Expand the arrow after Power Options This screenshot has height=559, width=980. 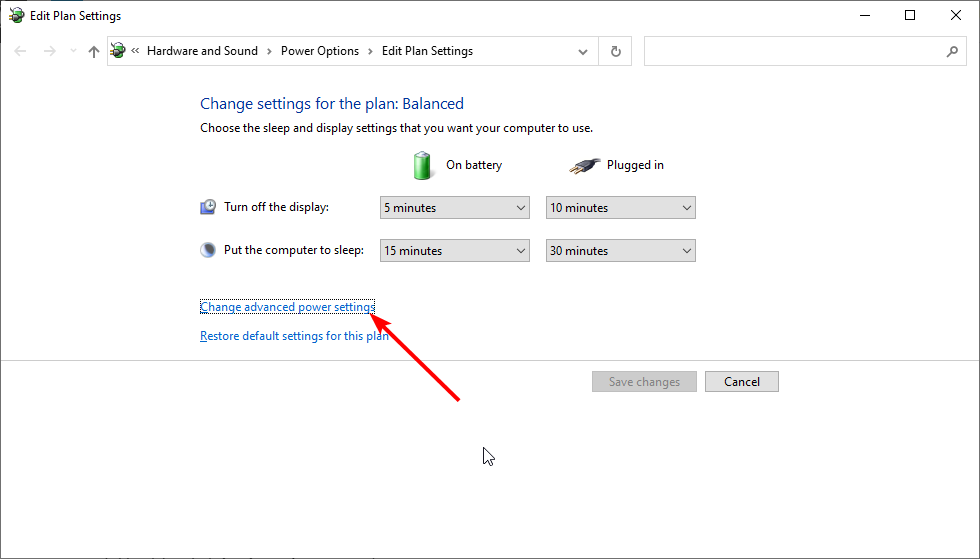point(370,51)
